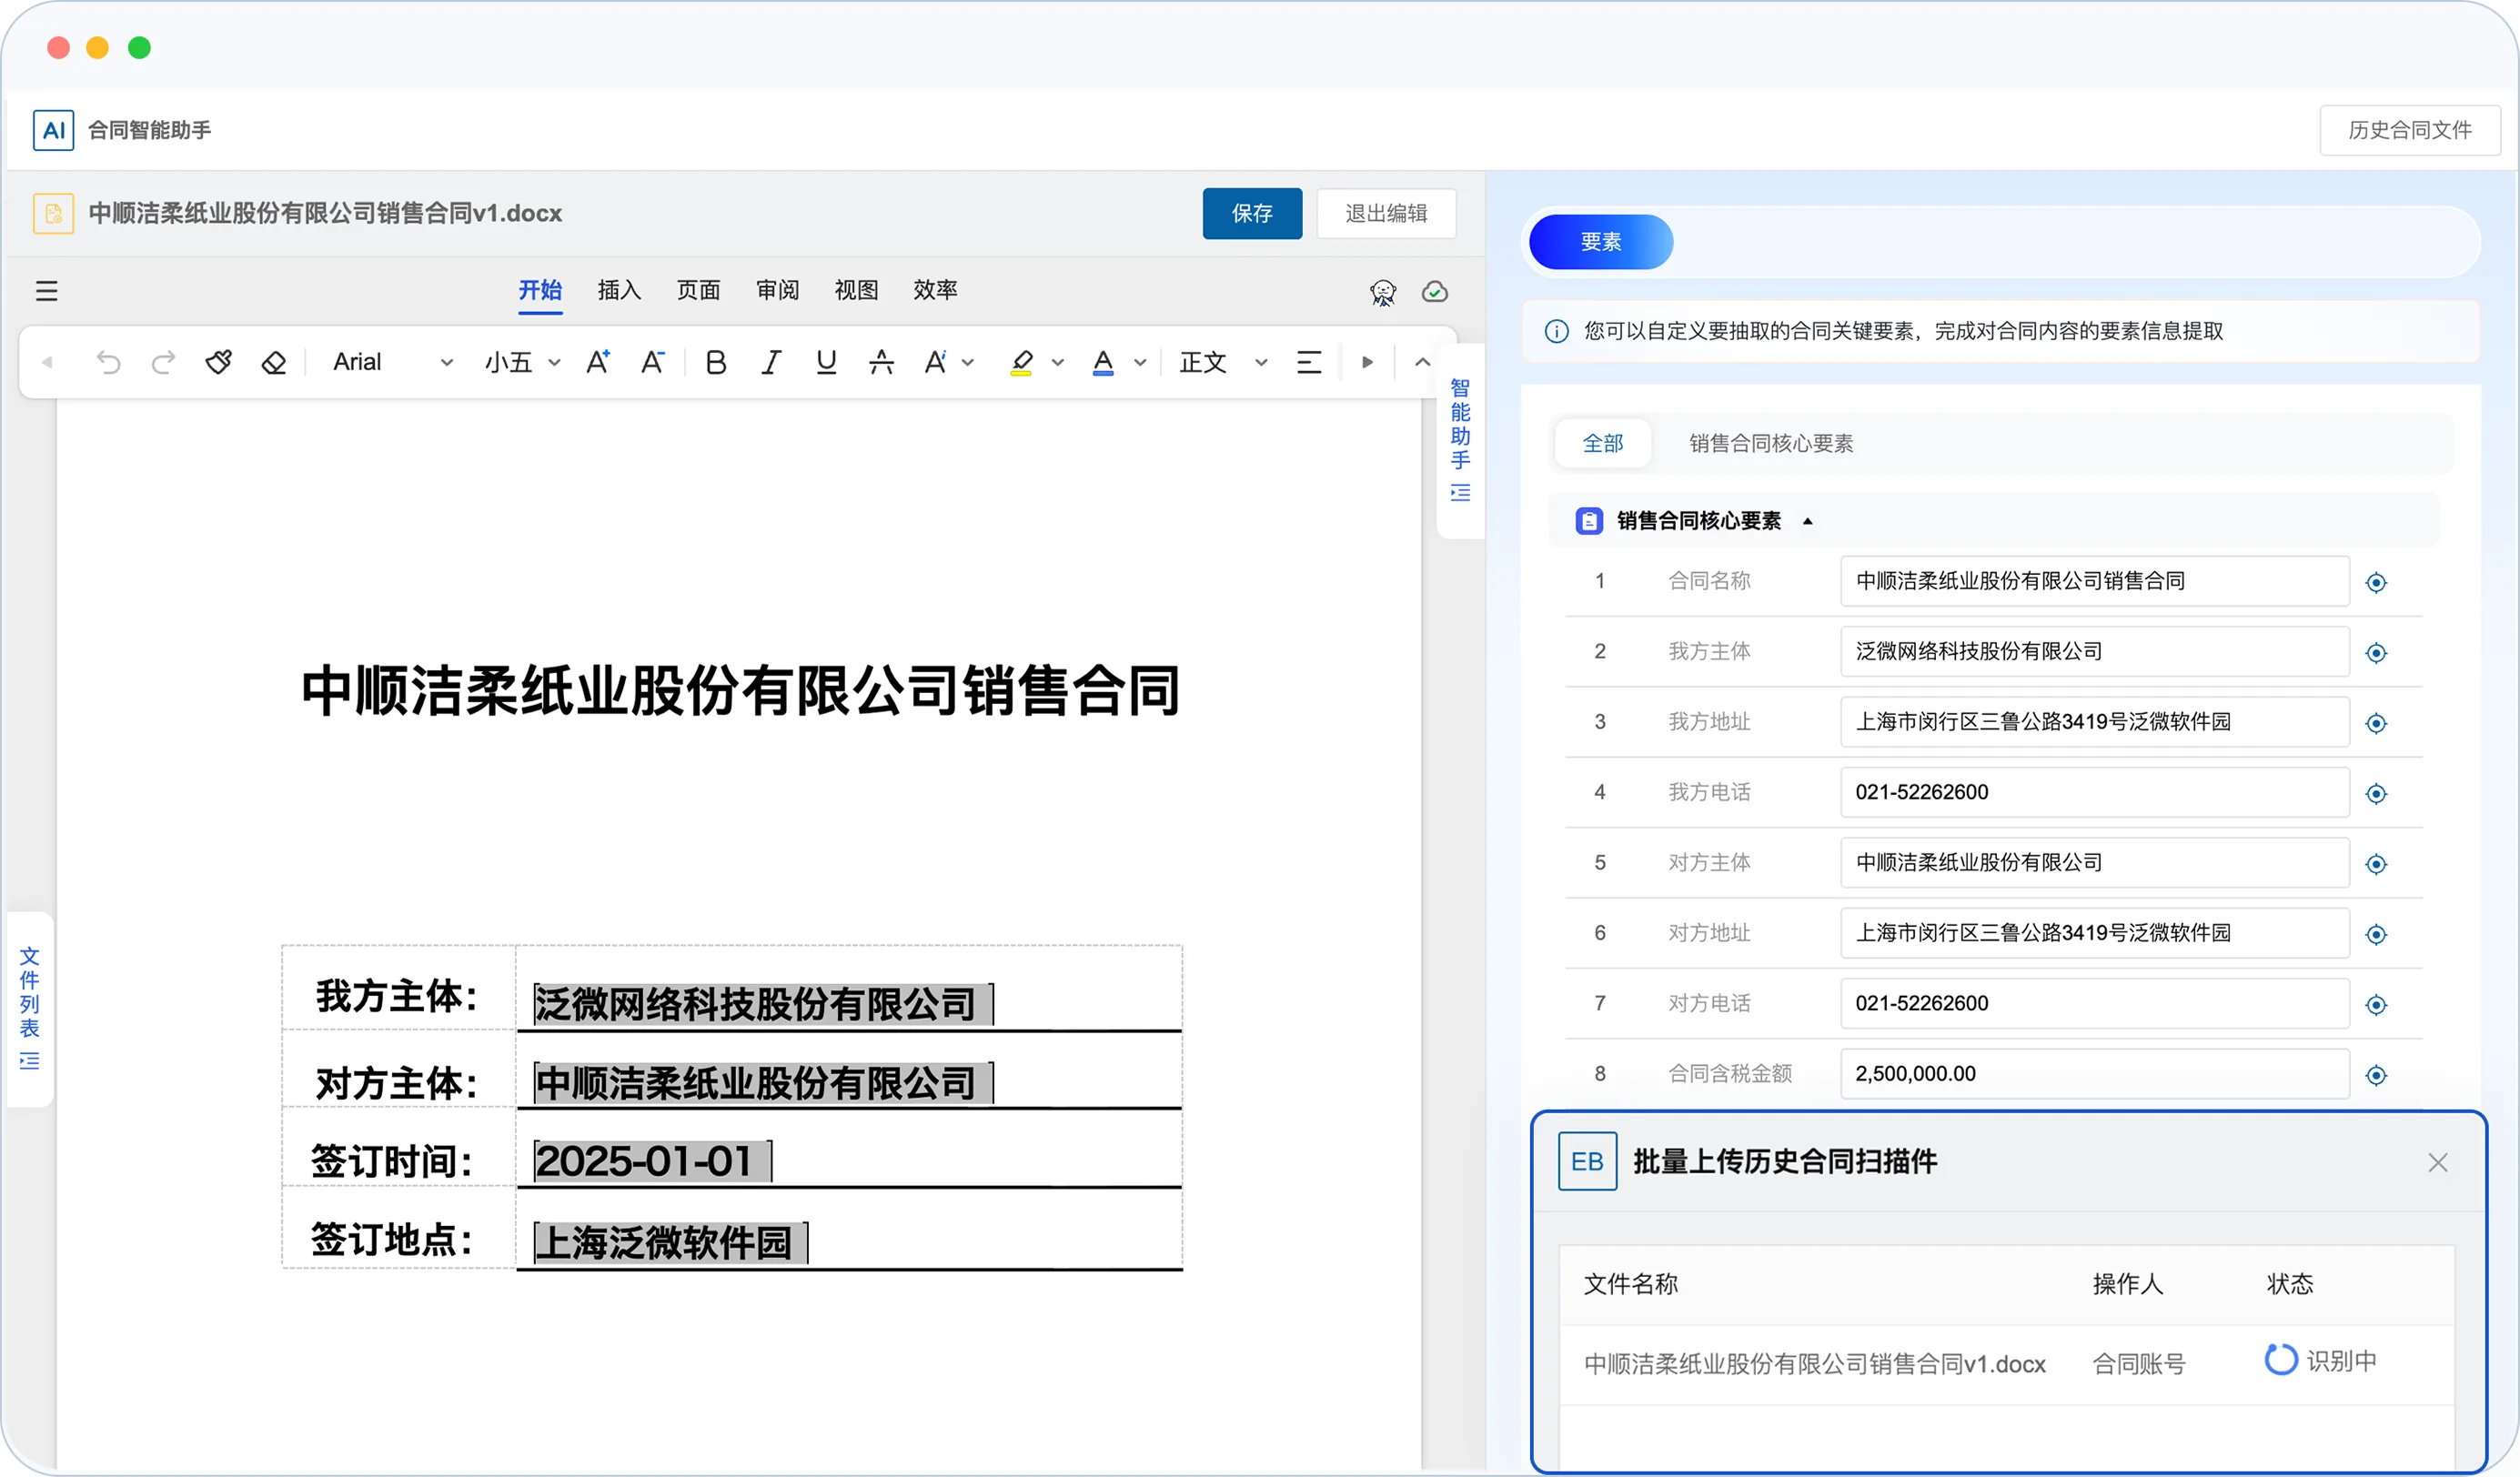Screen dimensions: 2520x1477
Task: Toggle strikethrough formatting
Action: (x=881, y=362)
